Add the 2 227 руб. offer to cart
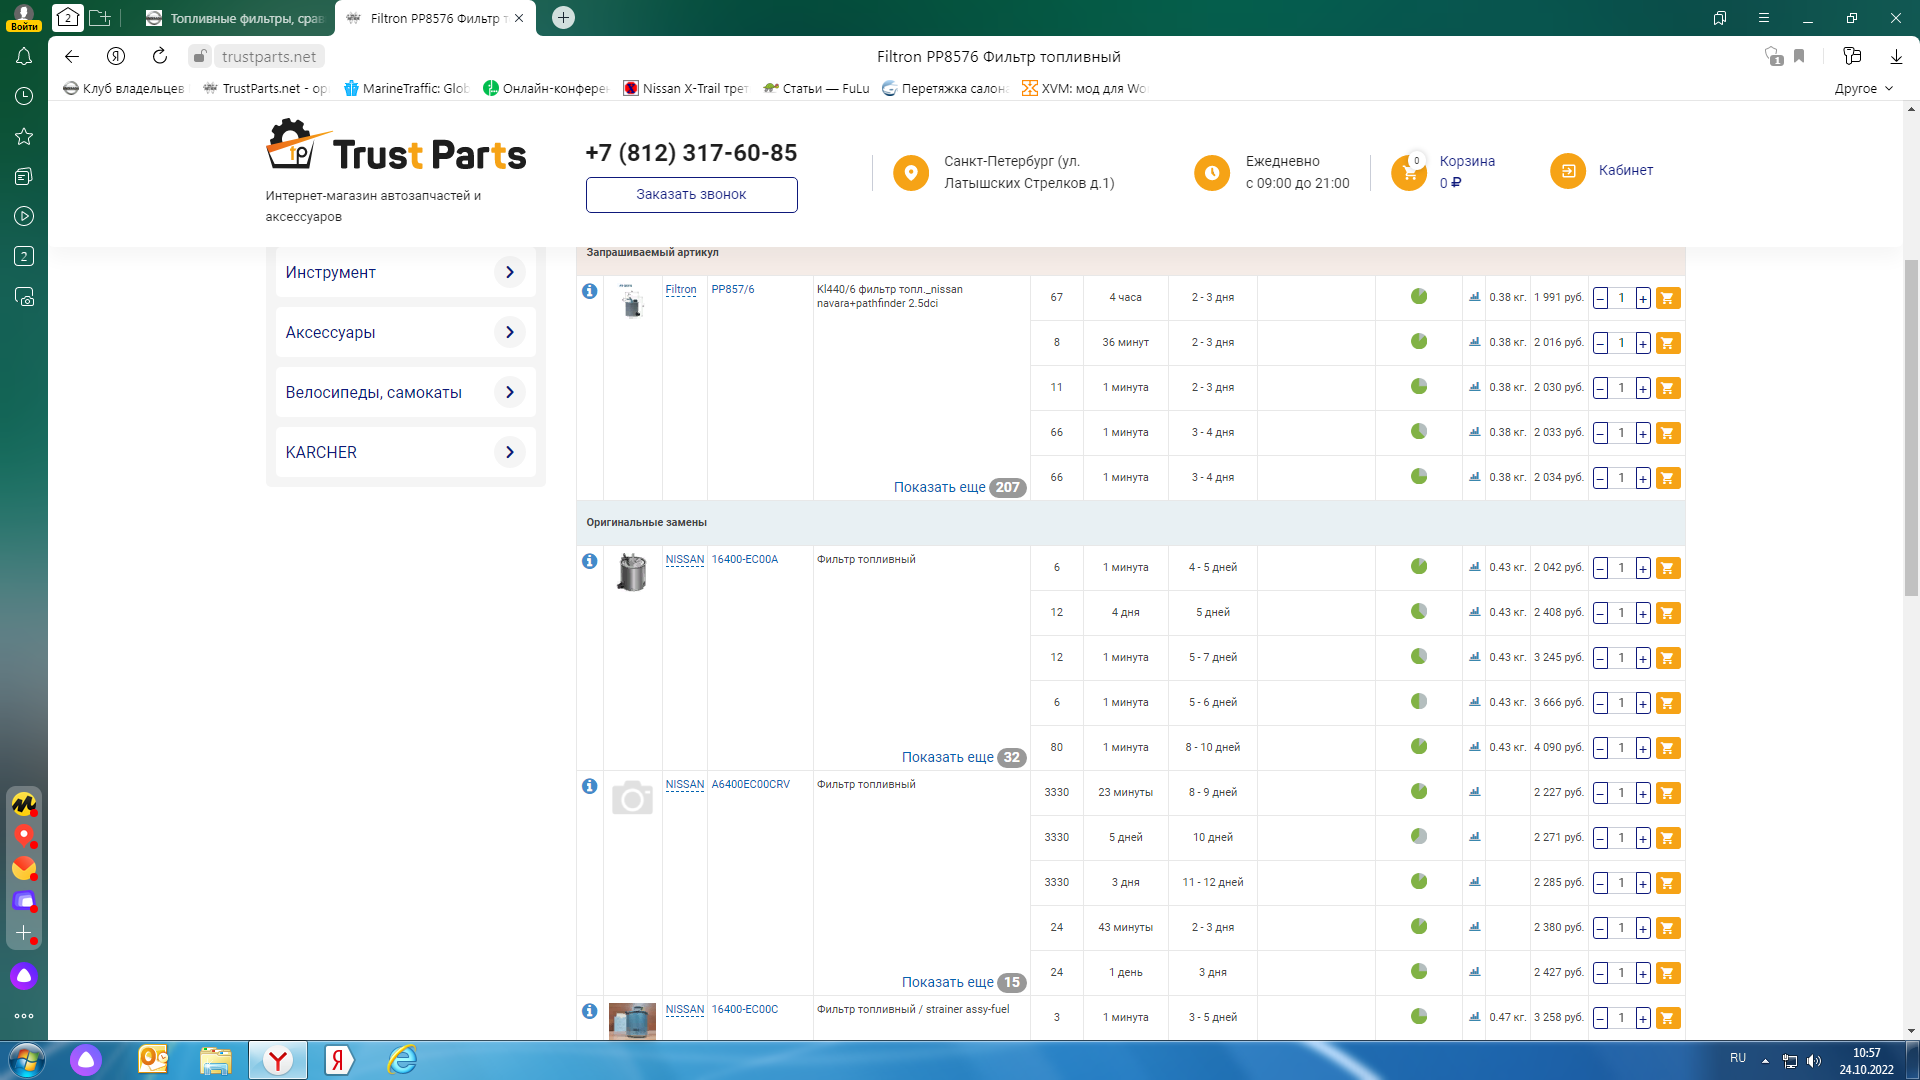1920x1080 pixels. click(1667, 793)
